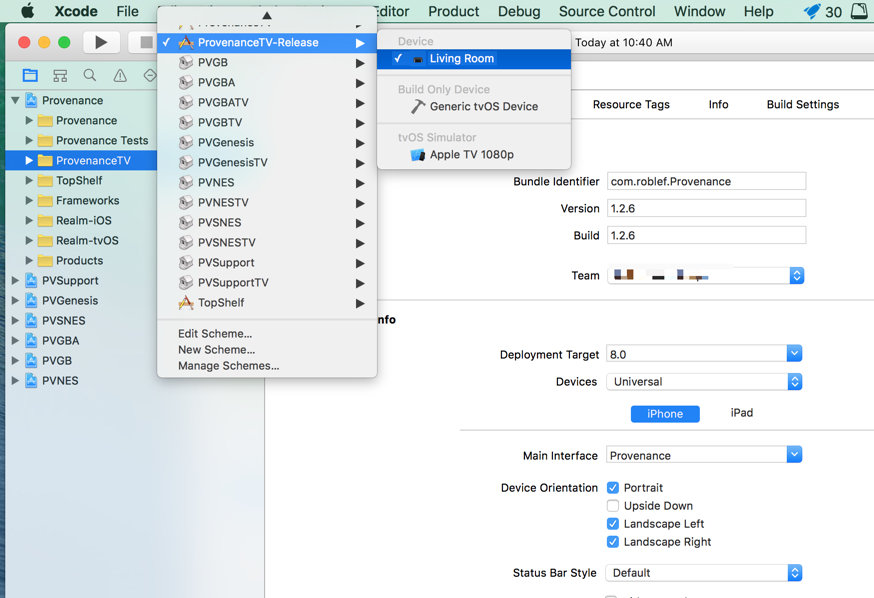
Task: Uncheck the Portrait orientation checkbox
Action: tap(613, 488)
